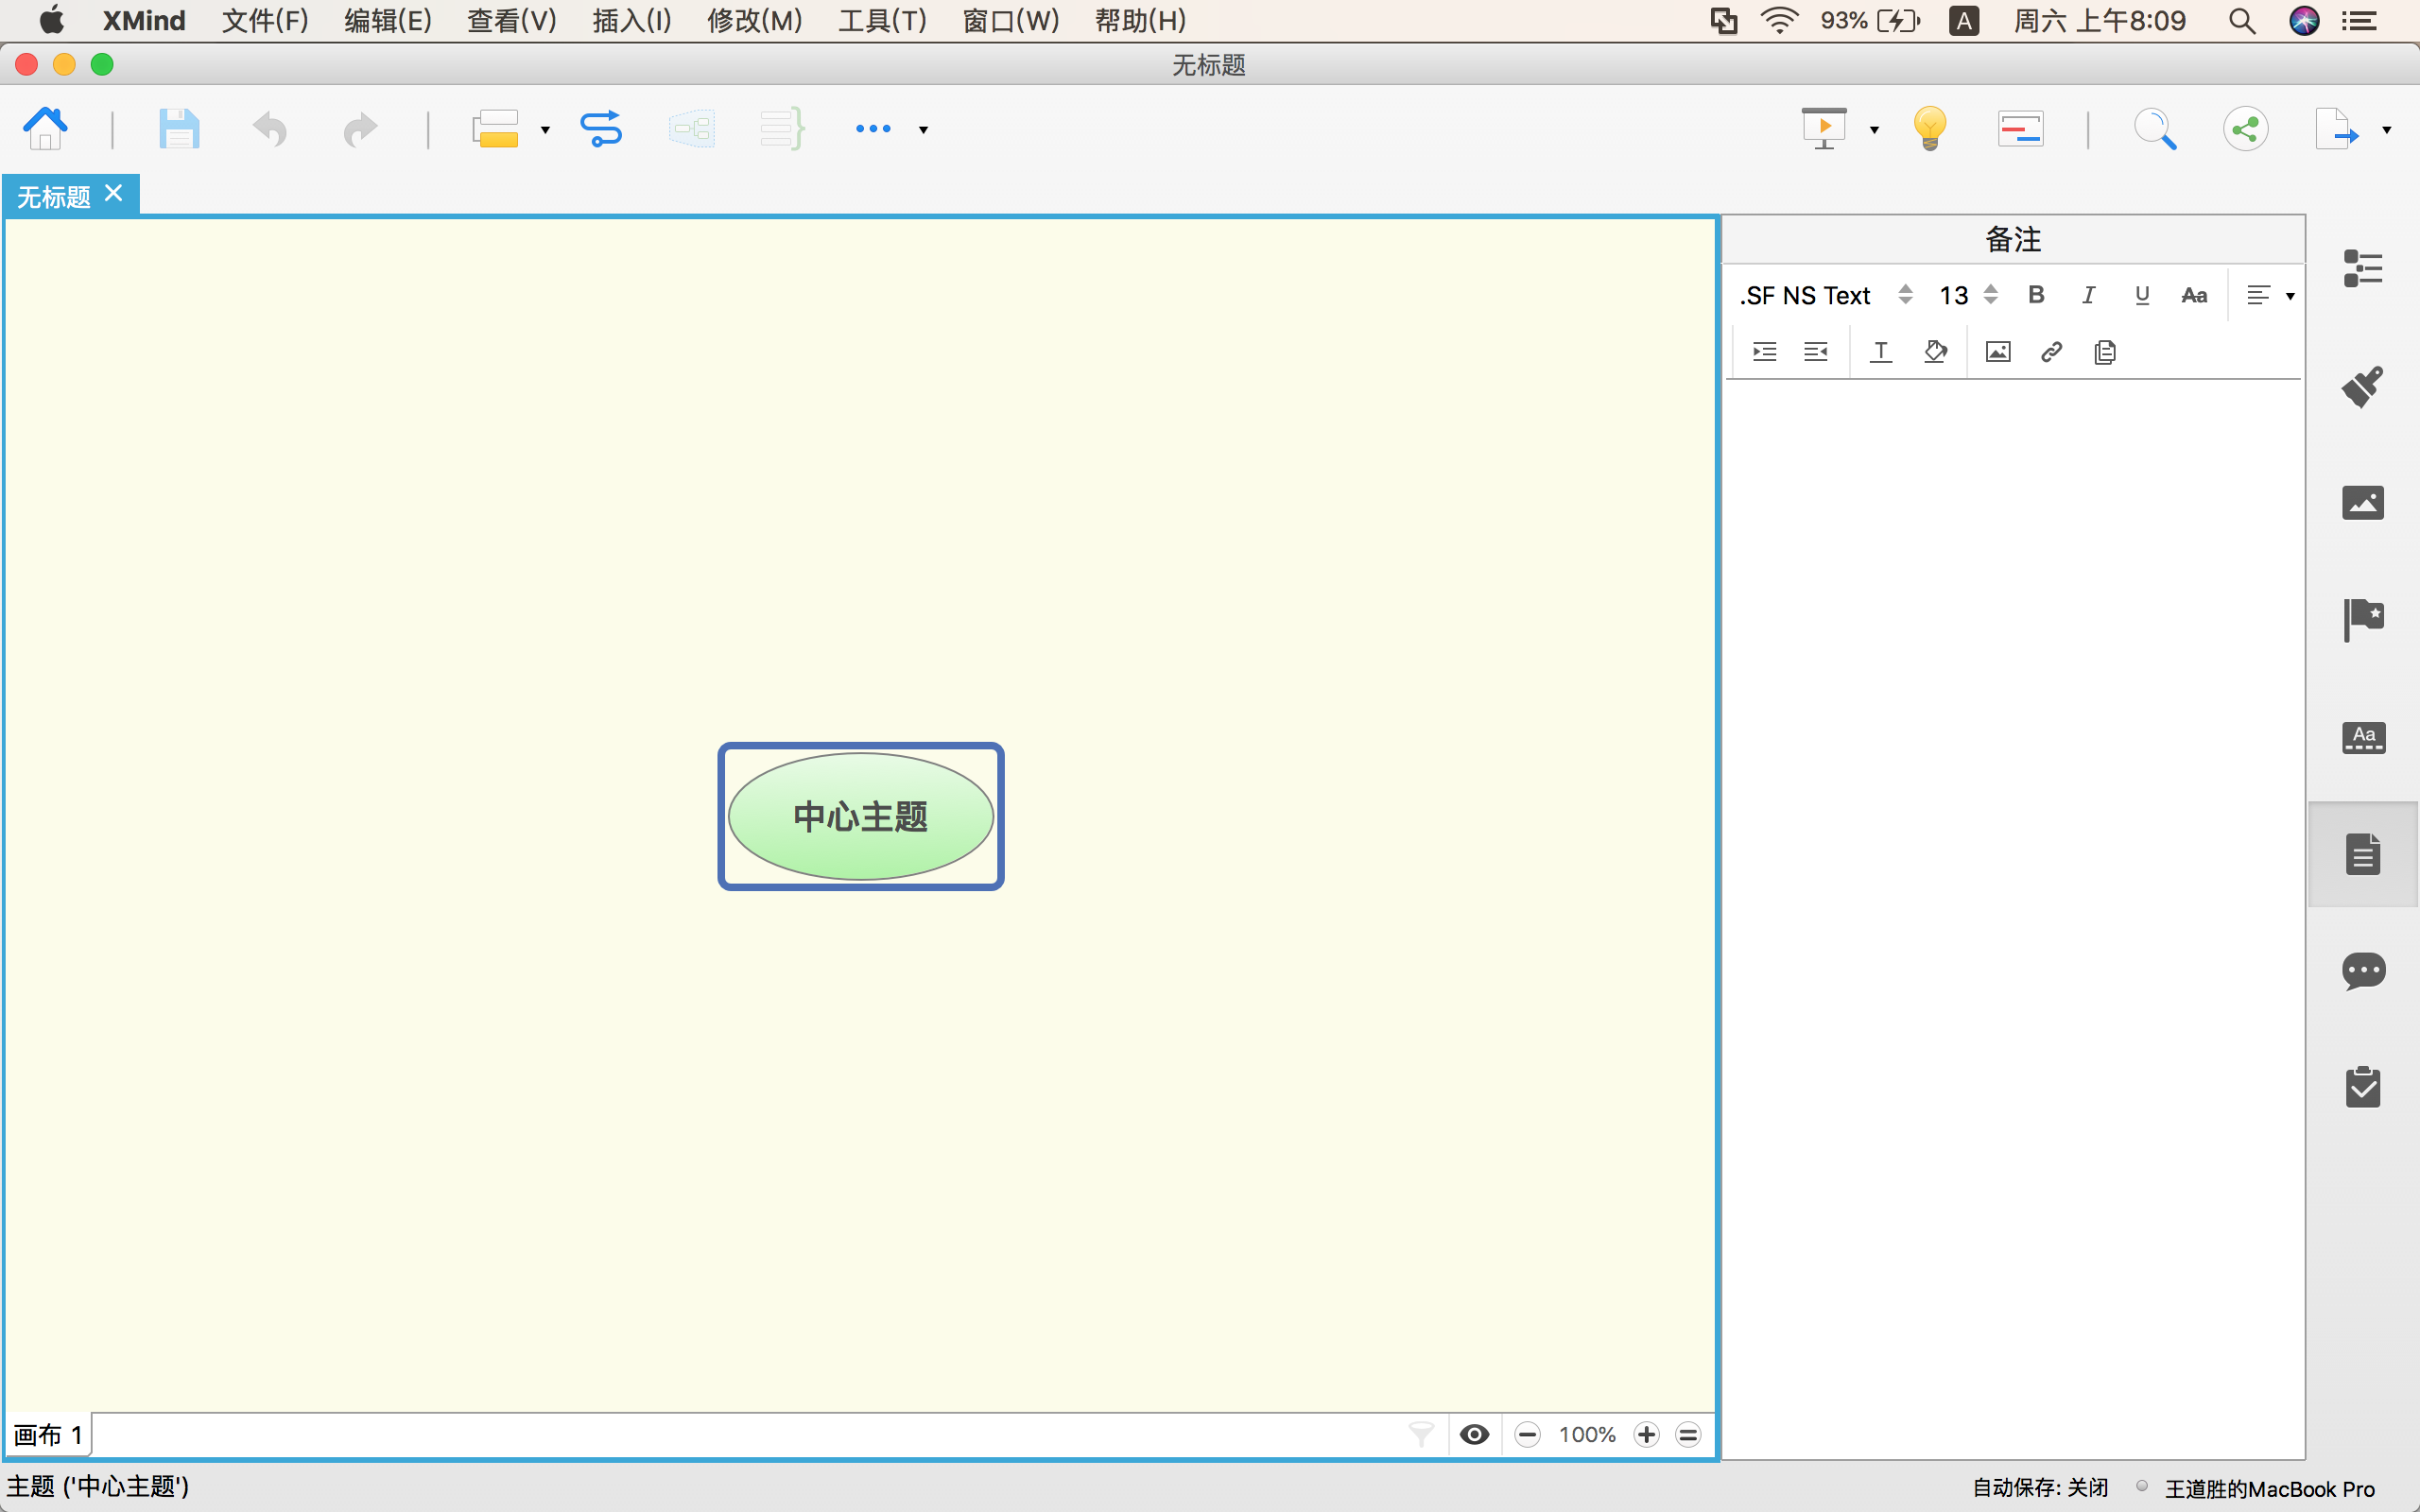Zoom in with plus button
The image size is (2420, 1512).
click(1646, 1435)
